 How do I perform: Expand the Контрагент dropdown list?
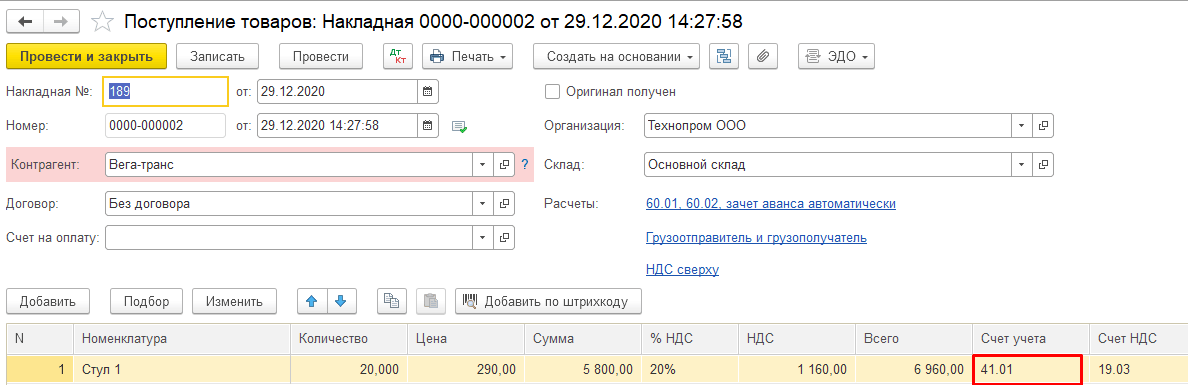tap(483, 164)
